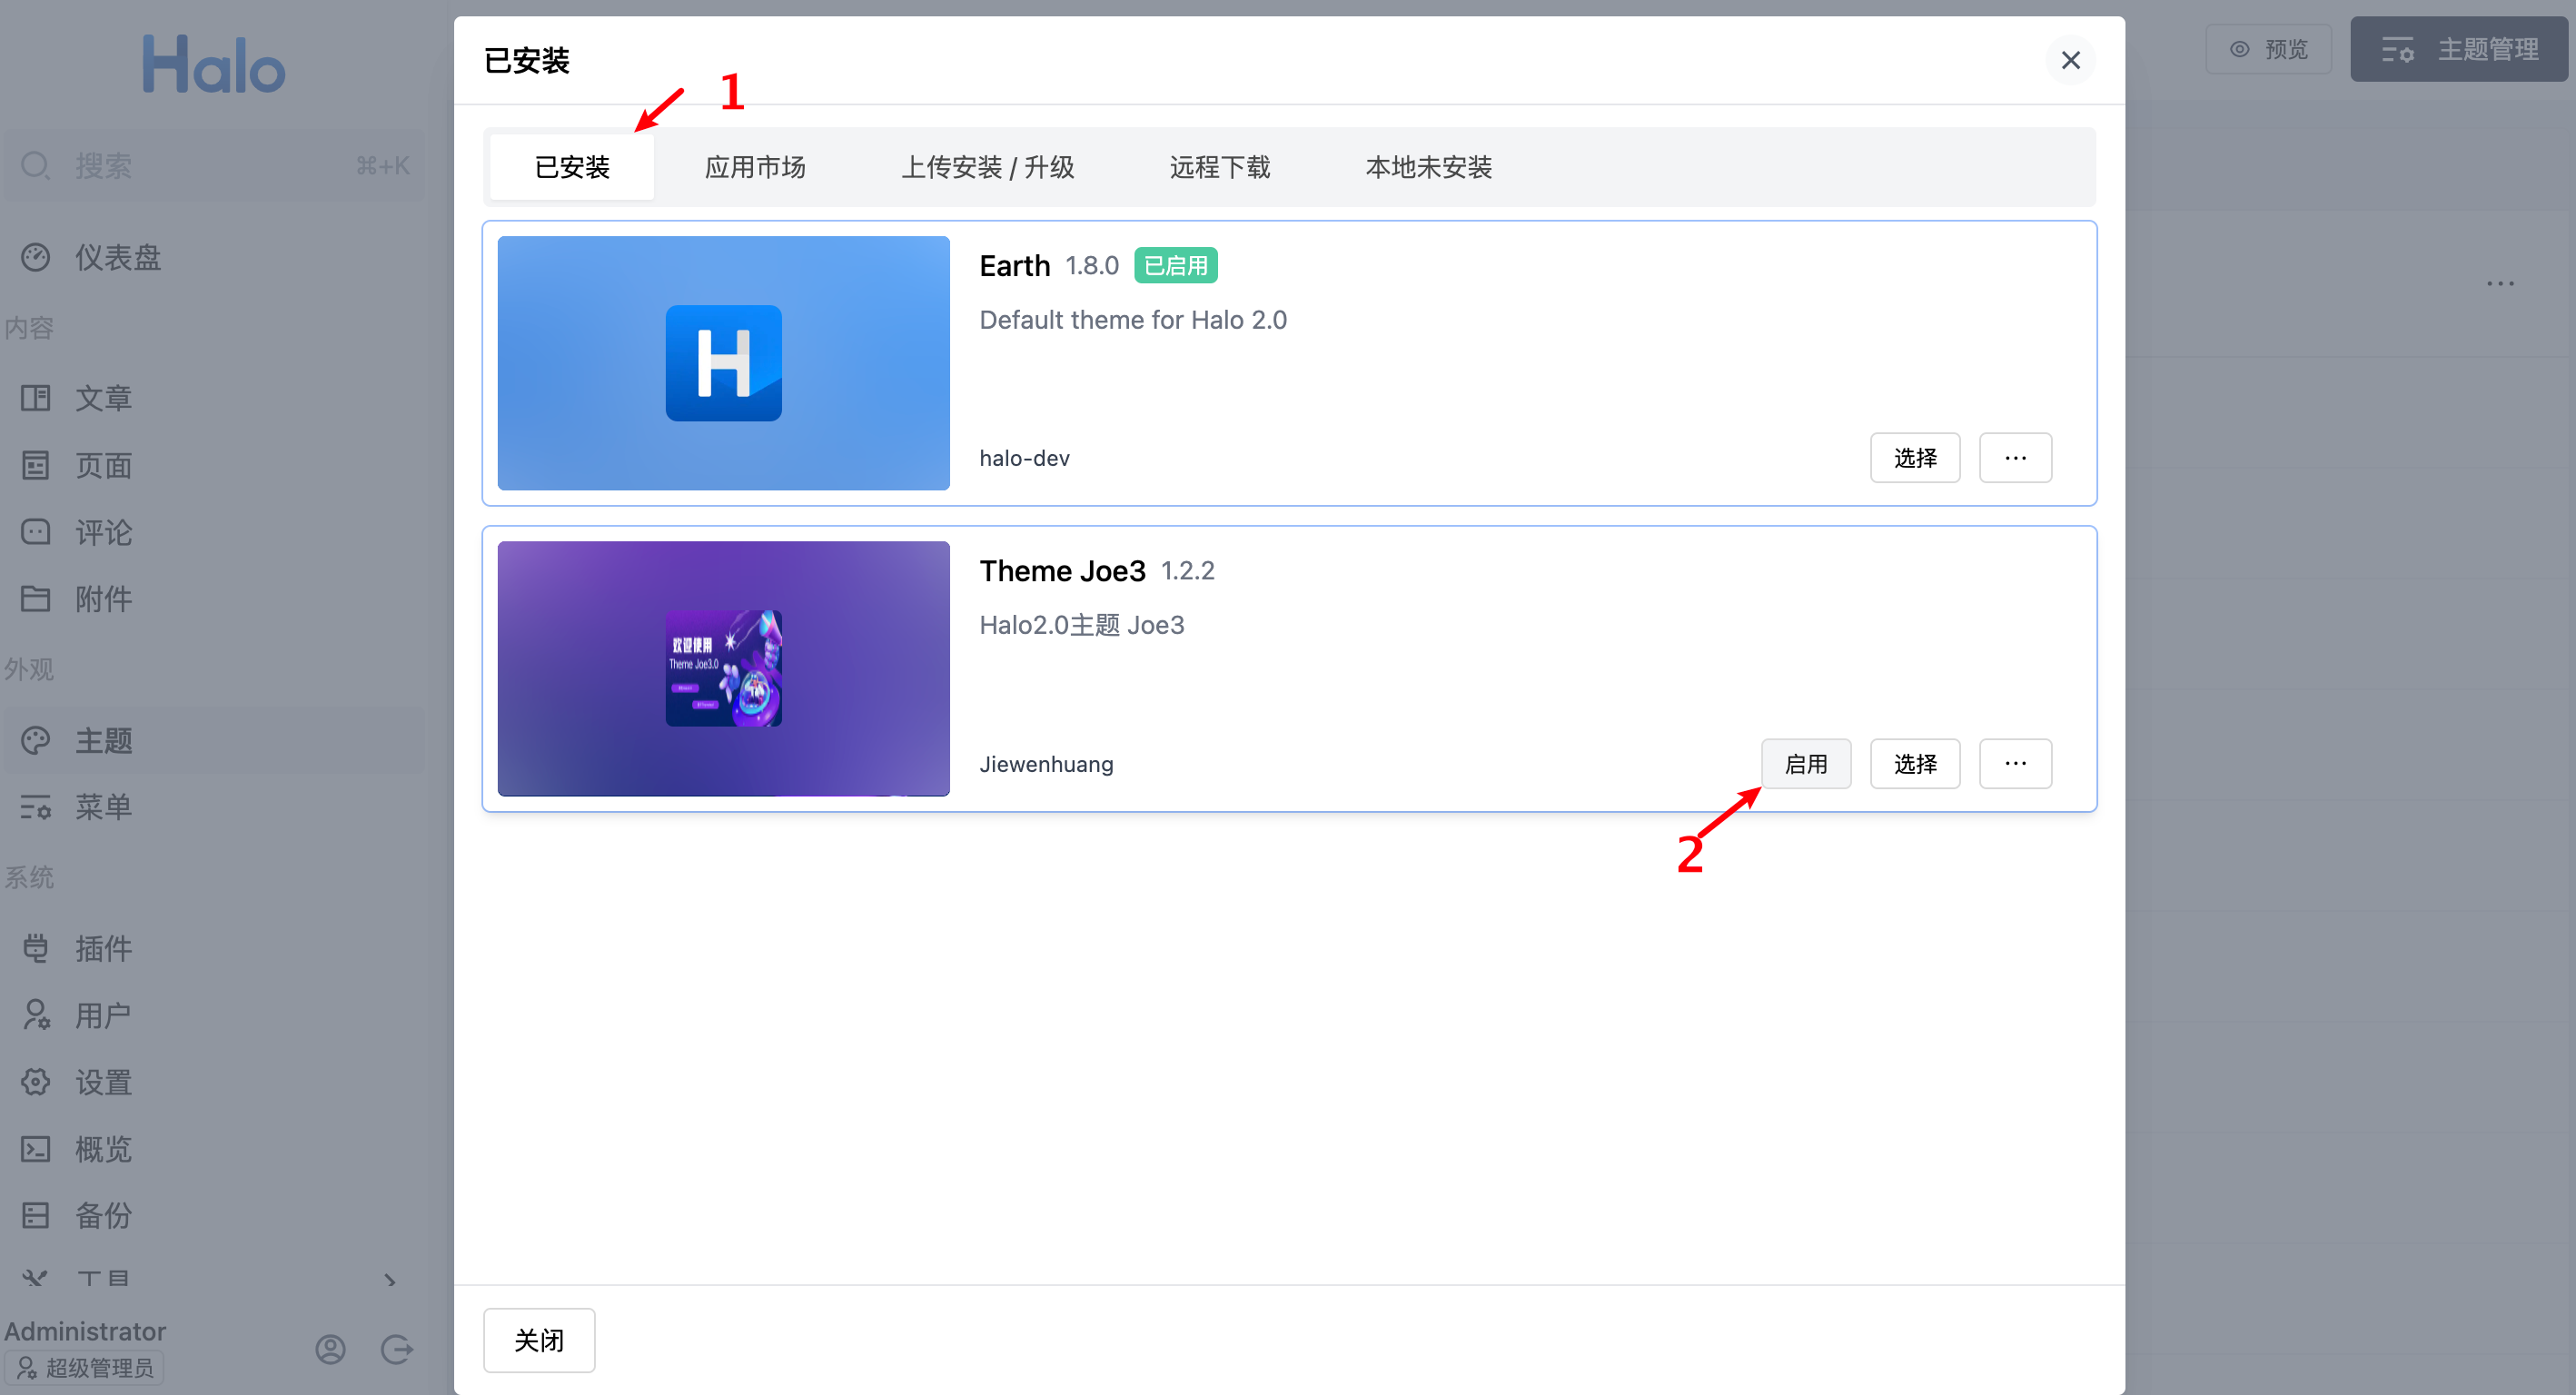Screen dimensions: 2576x1395
Task: Click the 备份 backup icon
Action: click(x=35, y=1215)
